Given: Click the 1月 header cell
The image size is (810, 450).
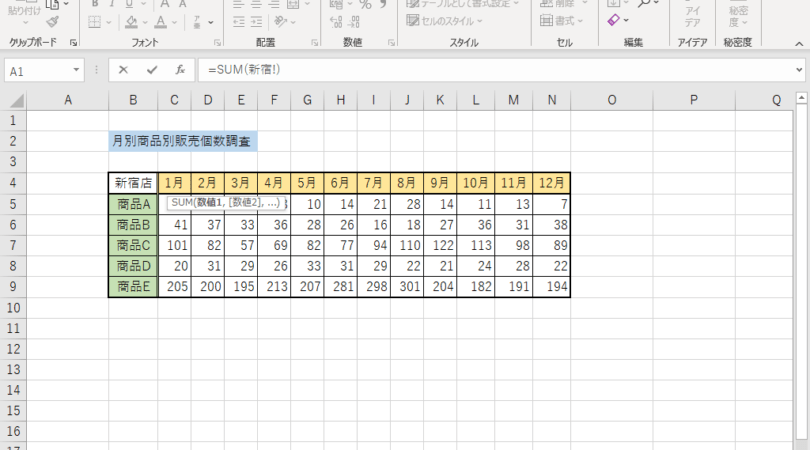Looking at the screenshot, I should point(175,183).
